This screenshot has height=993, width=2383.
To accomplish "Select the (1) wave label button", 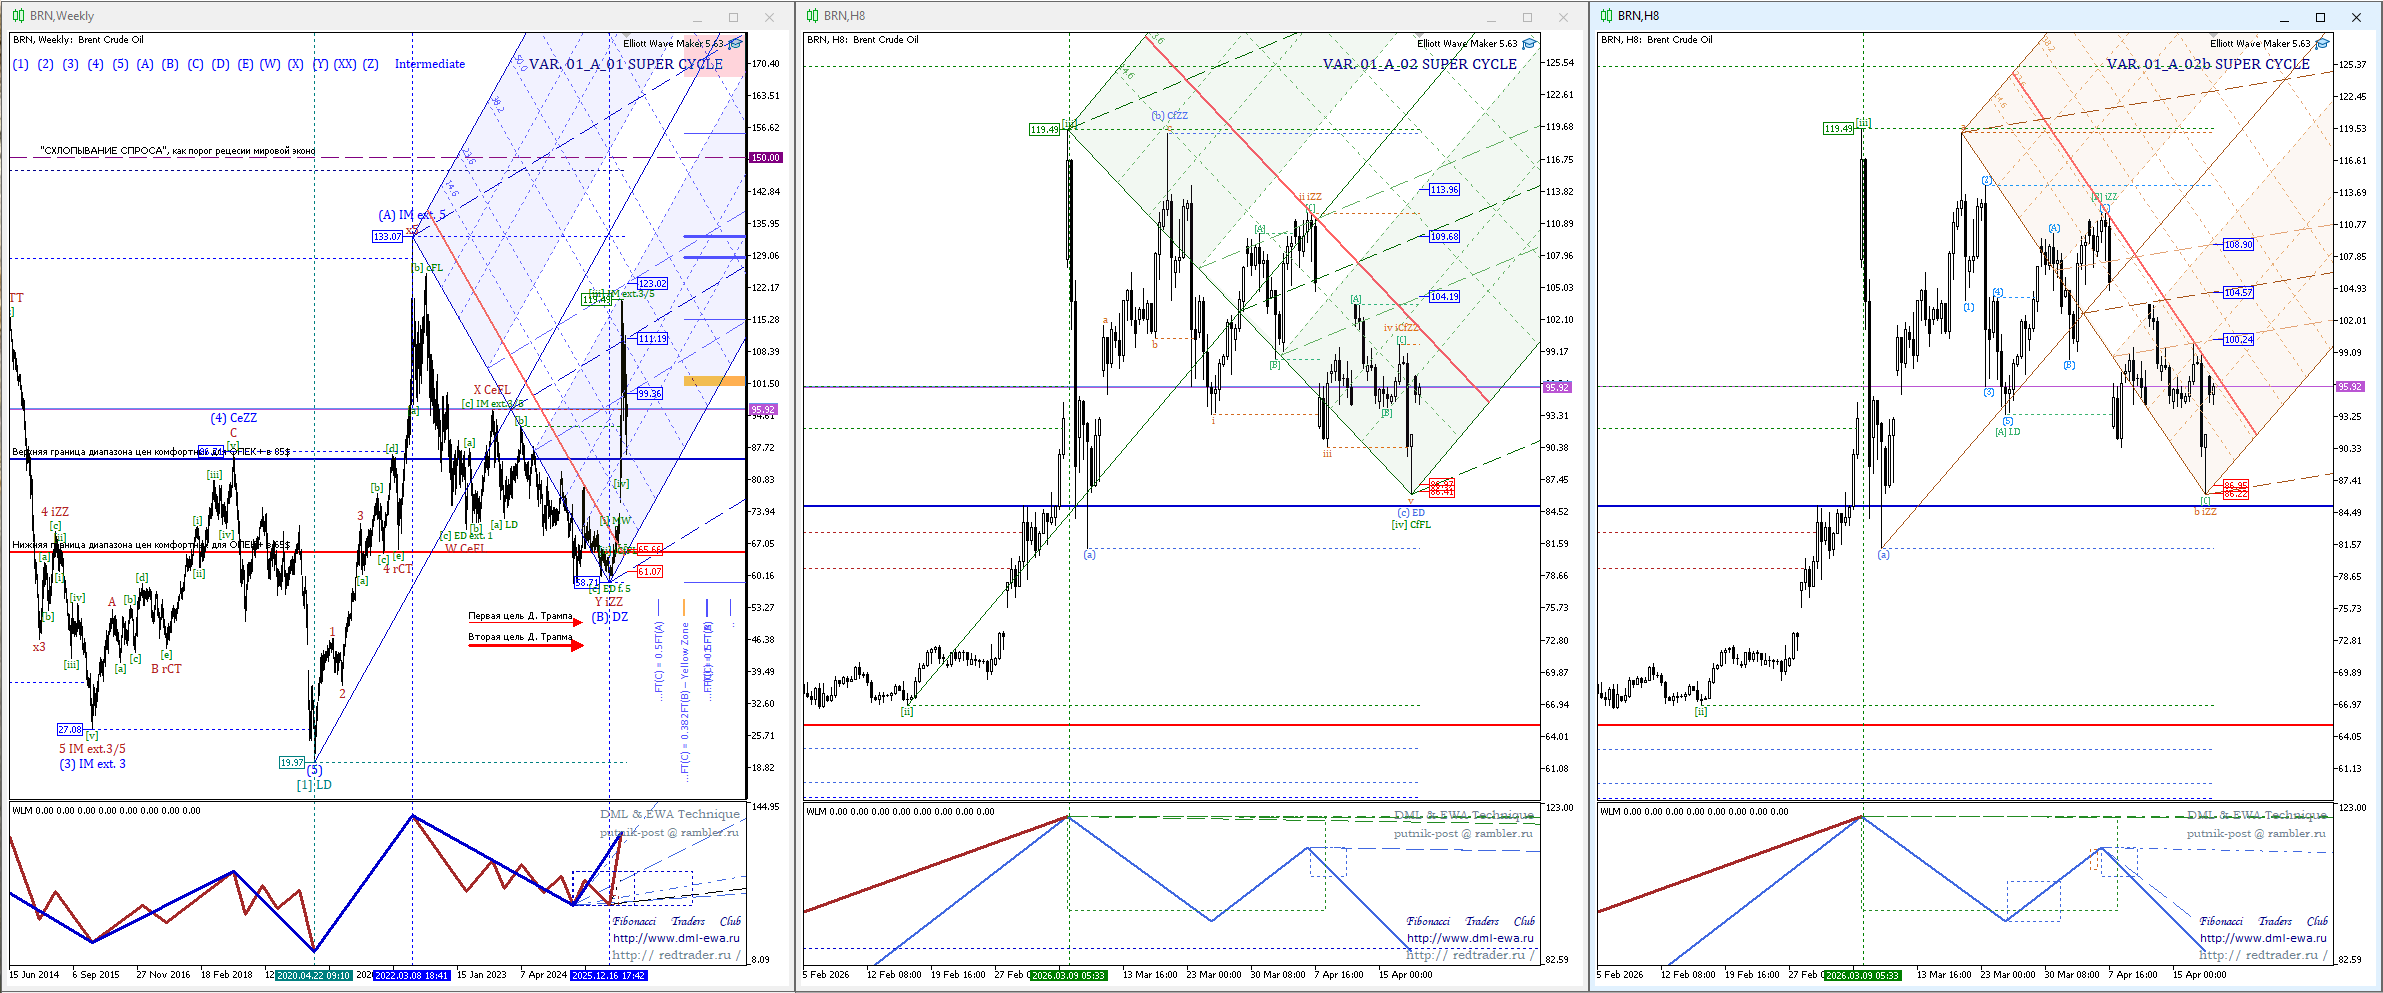I will pos(20,64).
